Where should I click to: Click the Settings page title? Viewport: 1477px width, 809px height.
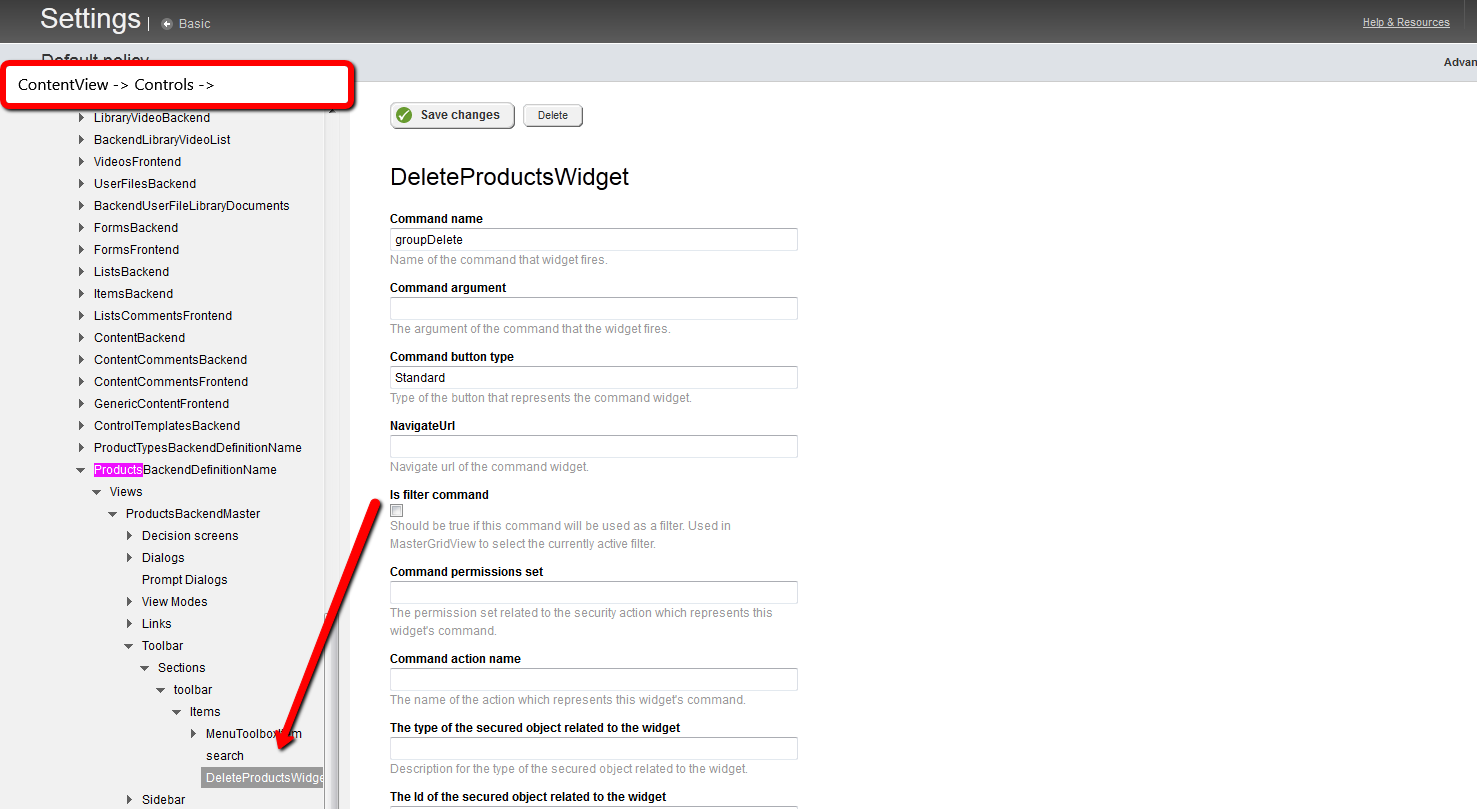(x=90, y=18)
